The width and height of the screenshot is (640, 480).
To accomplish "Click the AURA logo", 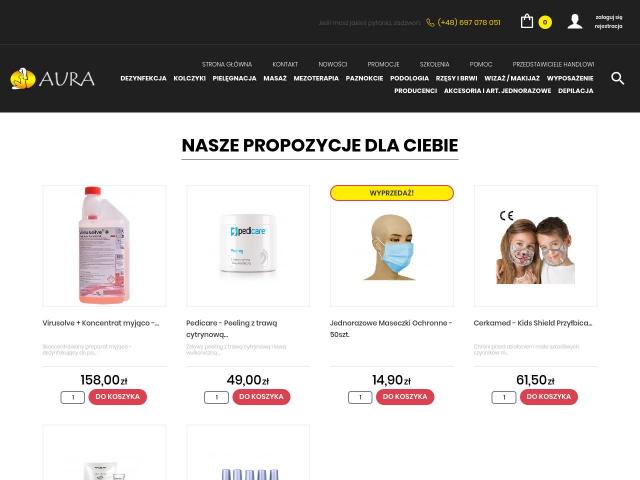I will [x=52, y=78].
